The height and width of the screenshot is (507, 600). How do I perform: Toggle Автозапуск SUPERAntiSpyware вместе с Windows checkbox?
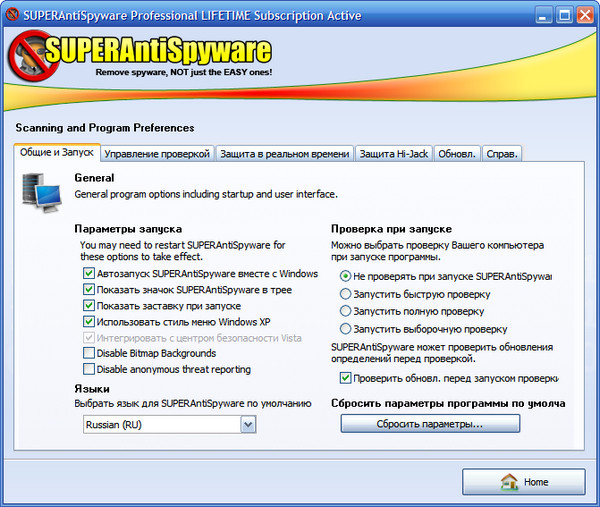pyautogui.click(x=89, y=274)
